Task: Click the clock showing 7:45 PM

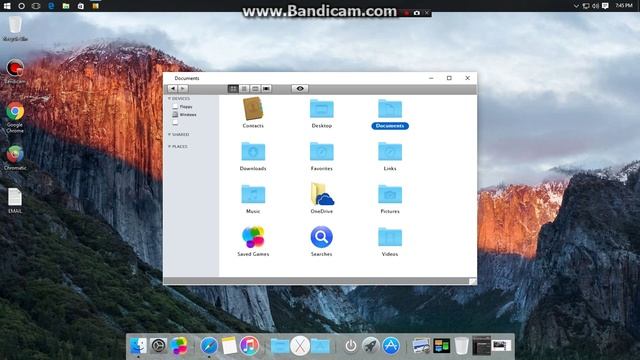Action: (x=624, y=6)
